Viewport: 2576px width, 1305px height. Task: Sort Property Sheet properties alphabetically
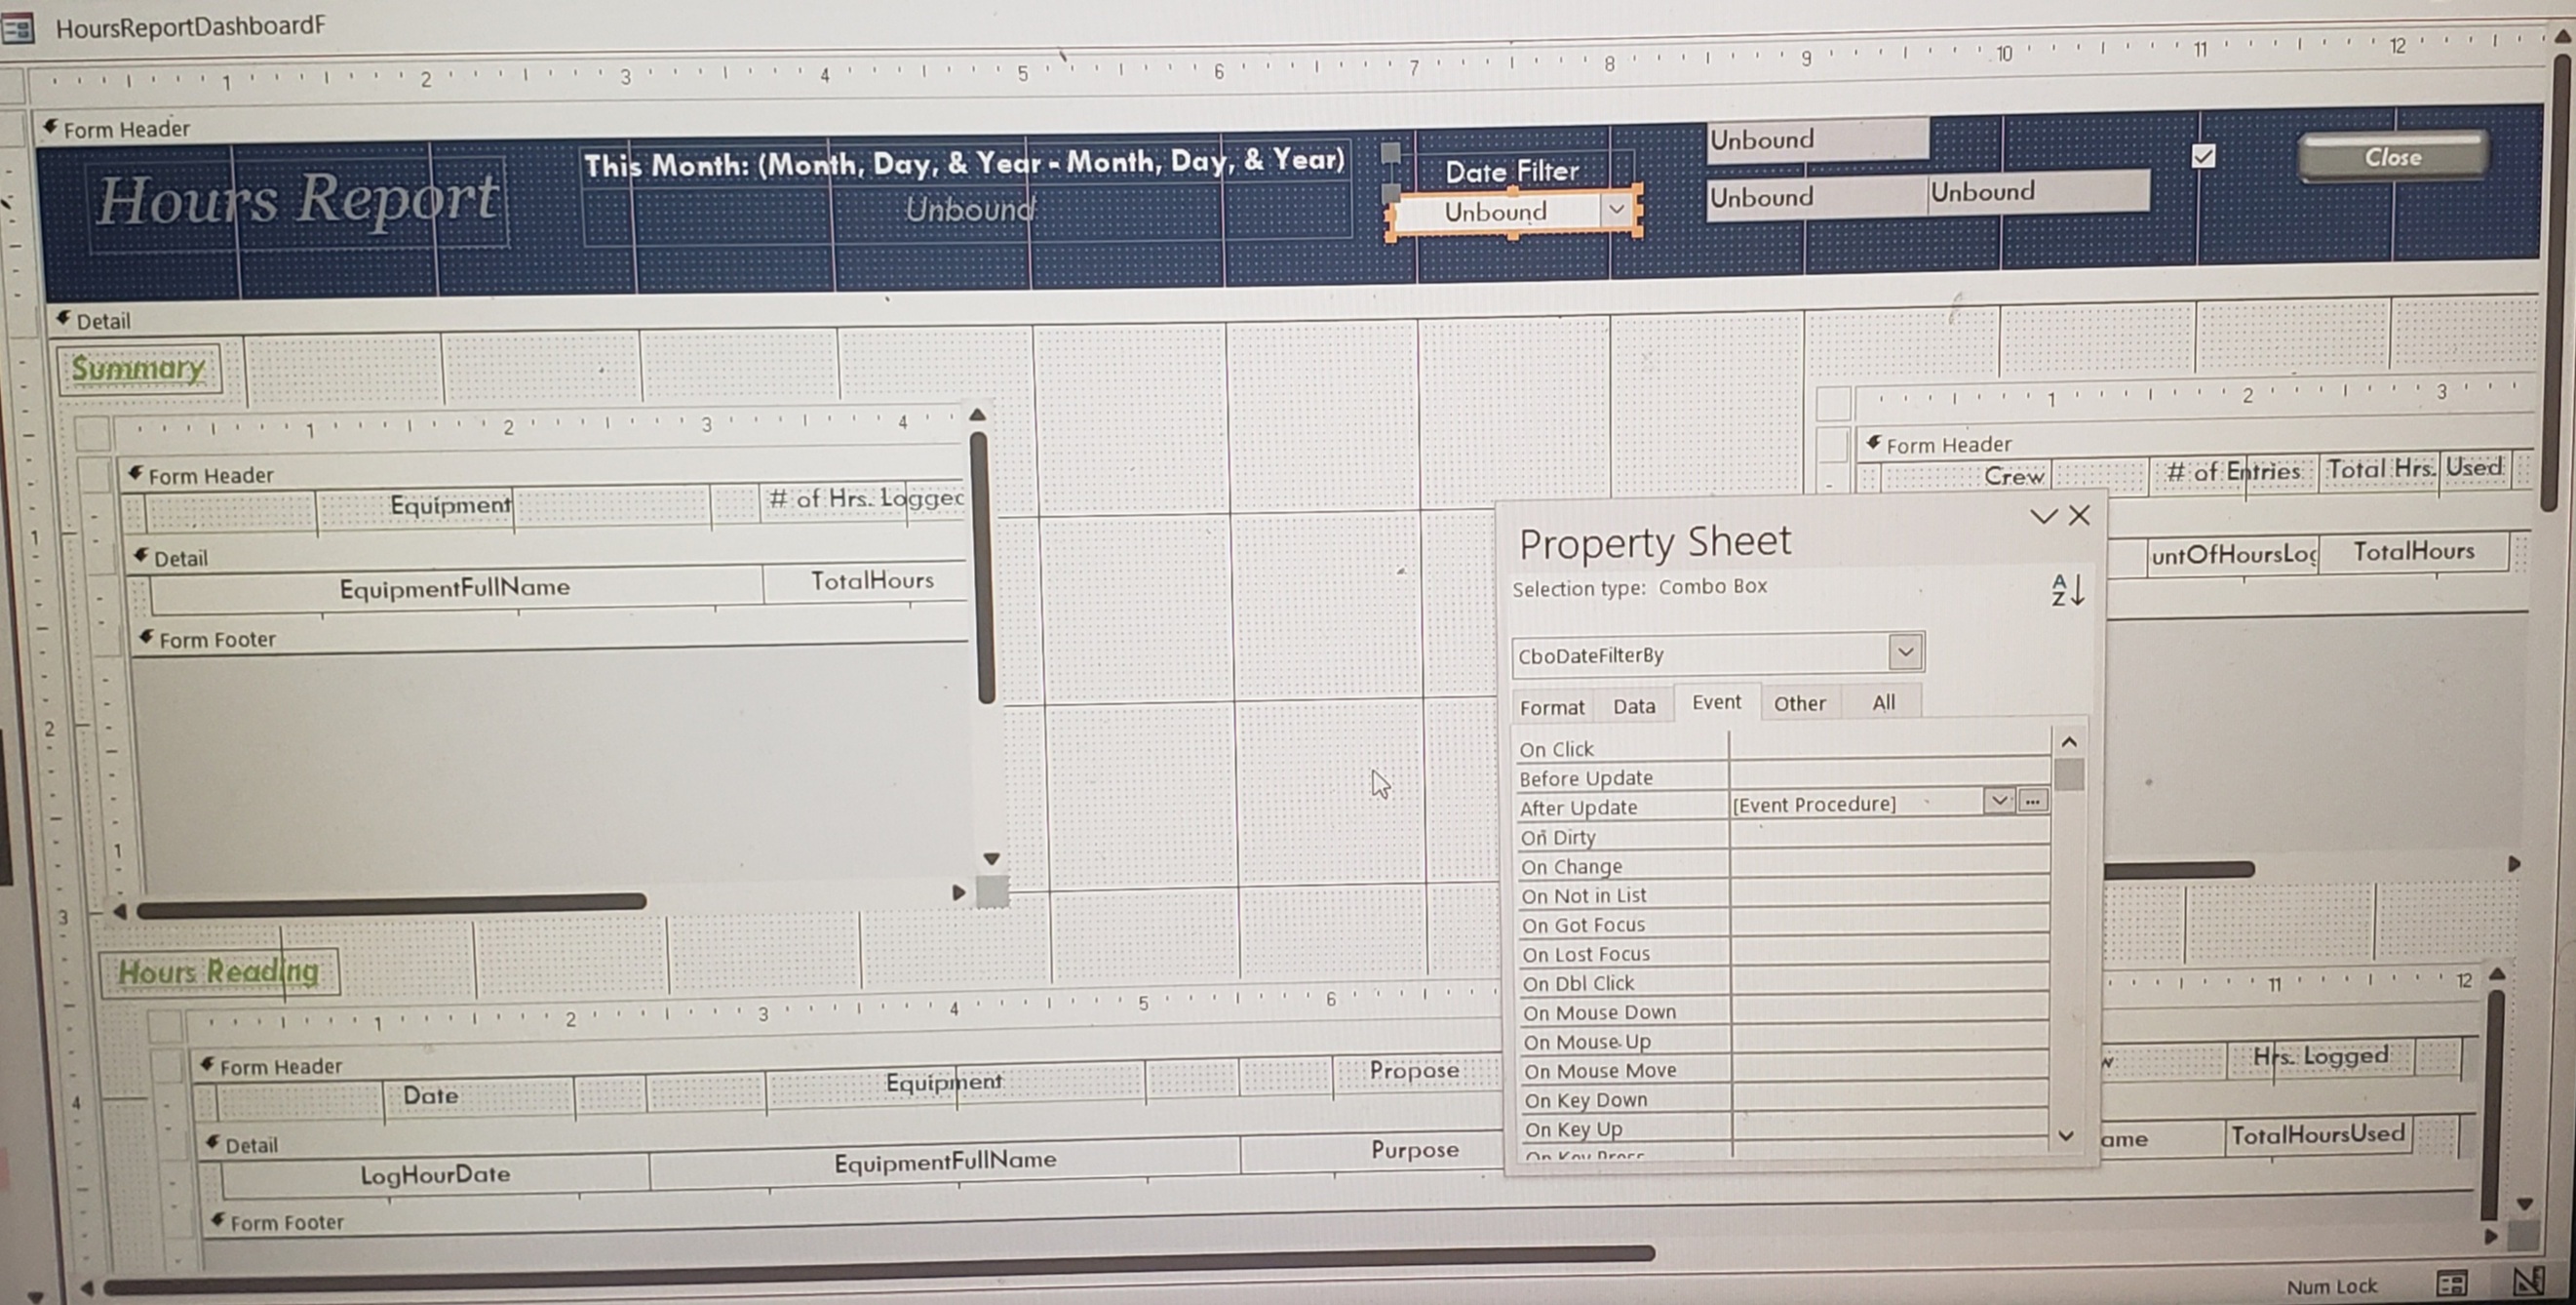point(2065,591)
